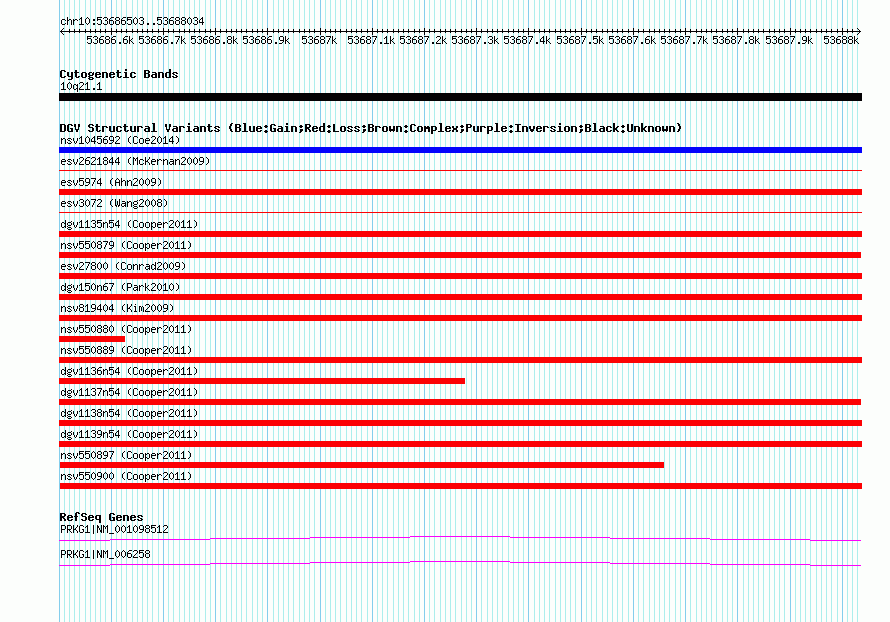Image resolution: width=890 pixels, height=622 pixels.
Task: Click the 53687.5k ruler position label
Action: tap(580, 40)
